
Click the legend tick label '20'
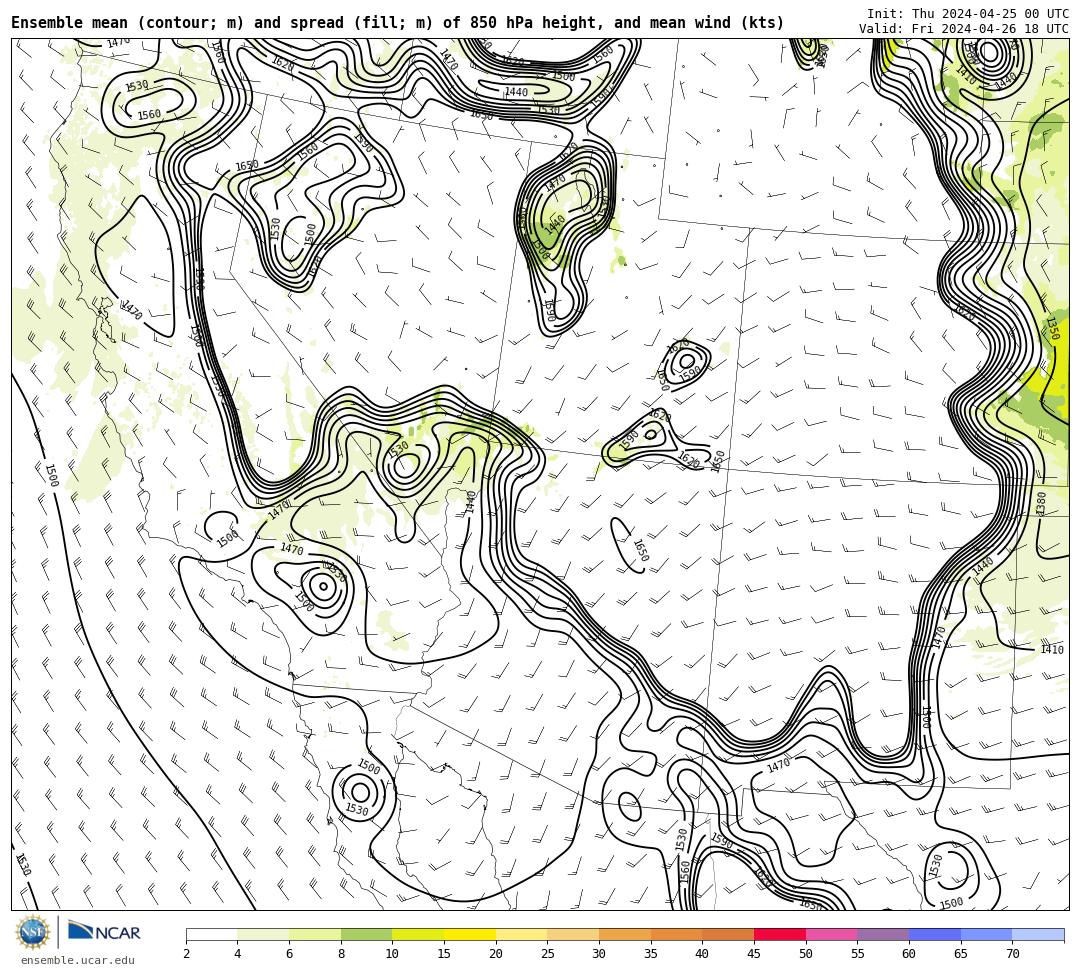[496, 954]
